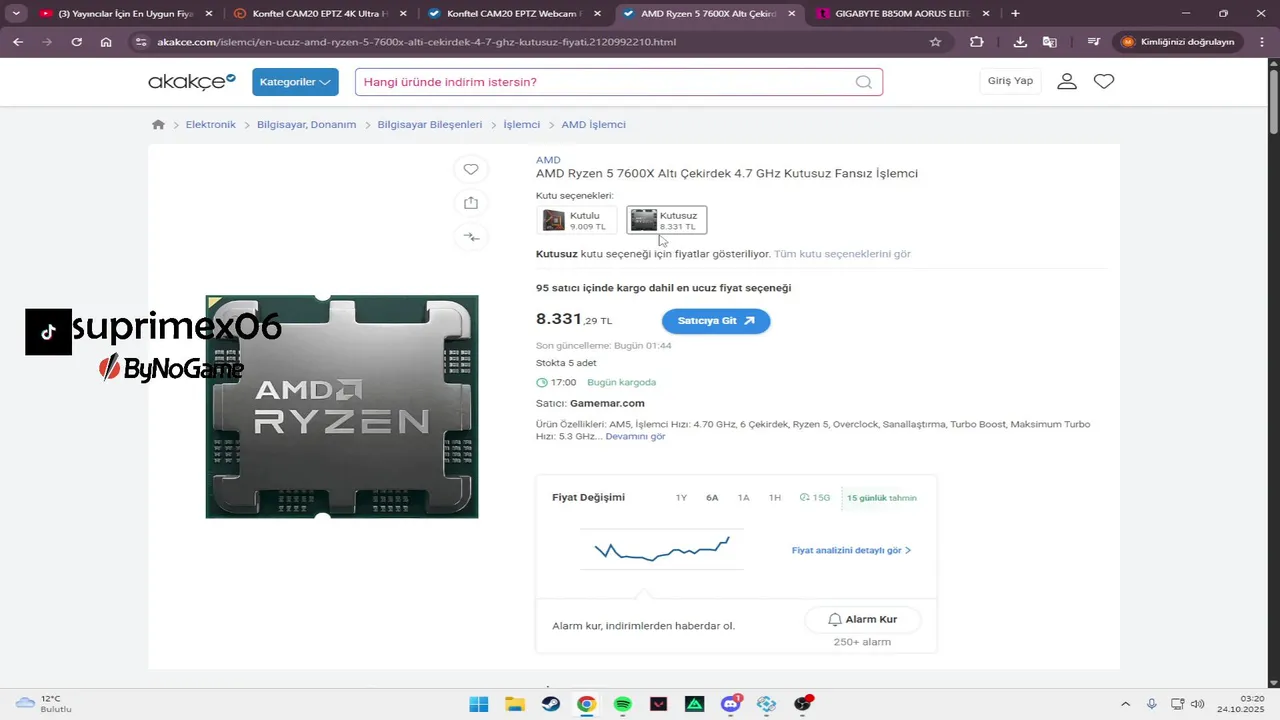Bookmark this page with the star icon
This screenshot has width=1280, height=720.
click(x=935, y=42)
